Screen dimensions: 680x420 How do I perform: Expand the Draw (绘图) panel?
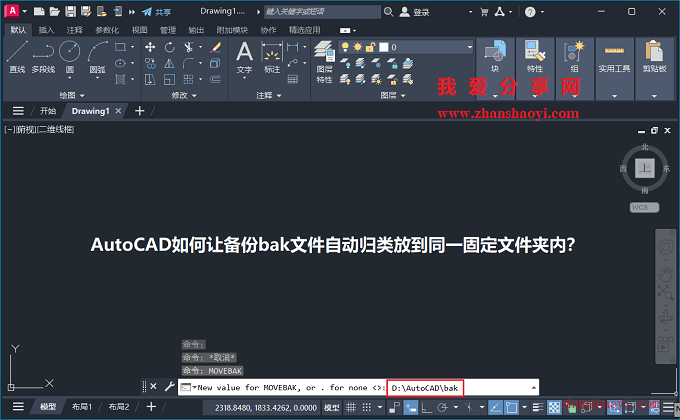[72, 95]
